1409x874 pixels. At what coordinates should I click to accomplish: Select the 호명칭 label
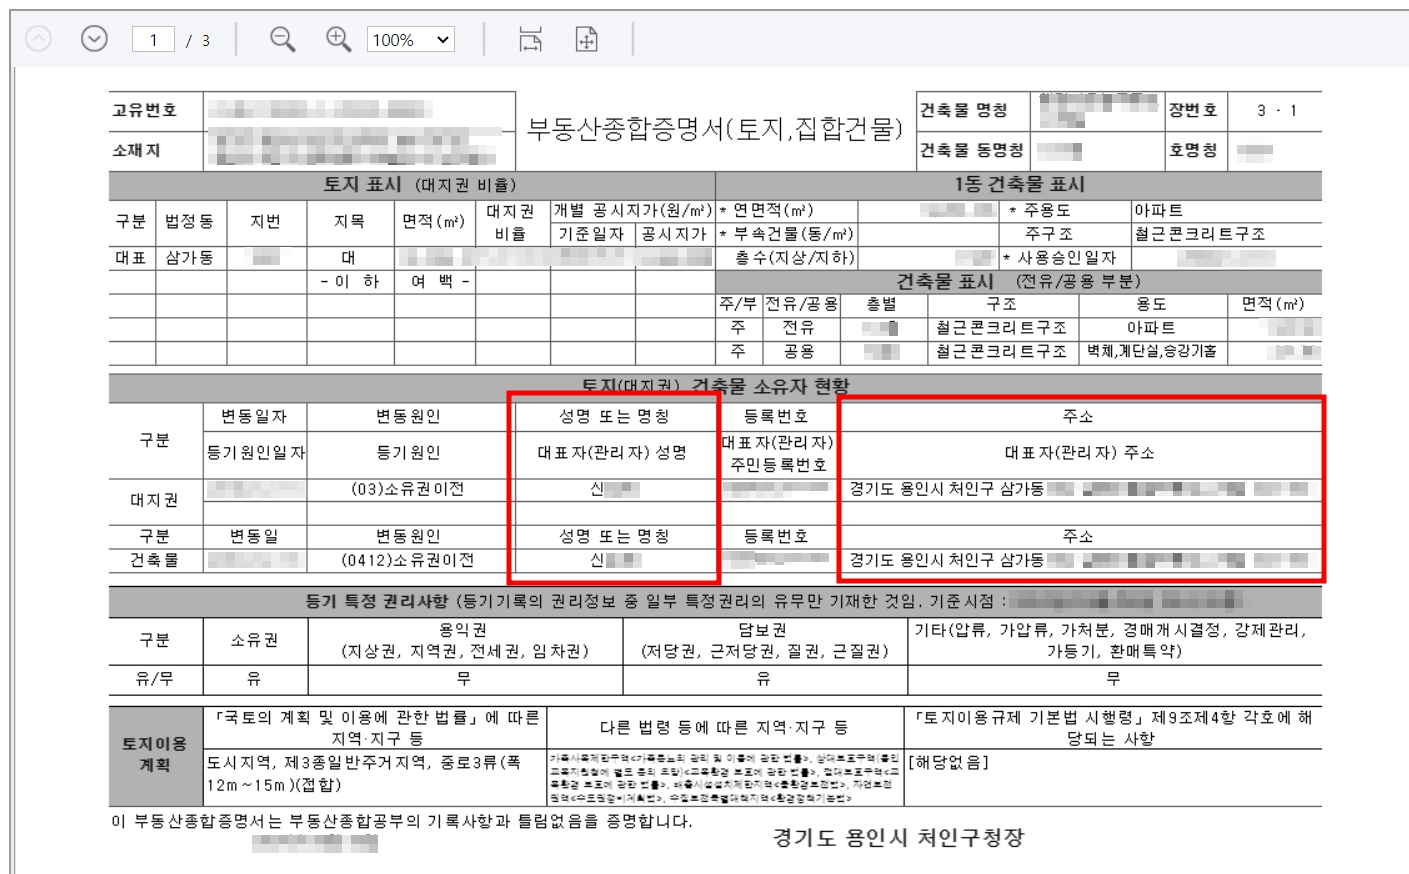(1193, 150)
